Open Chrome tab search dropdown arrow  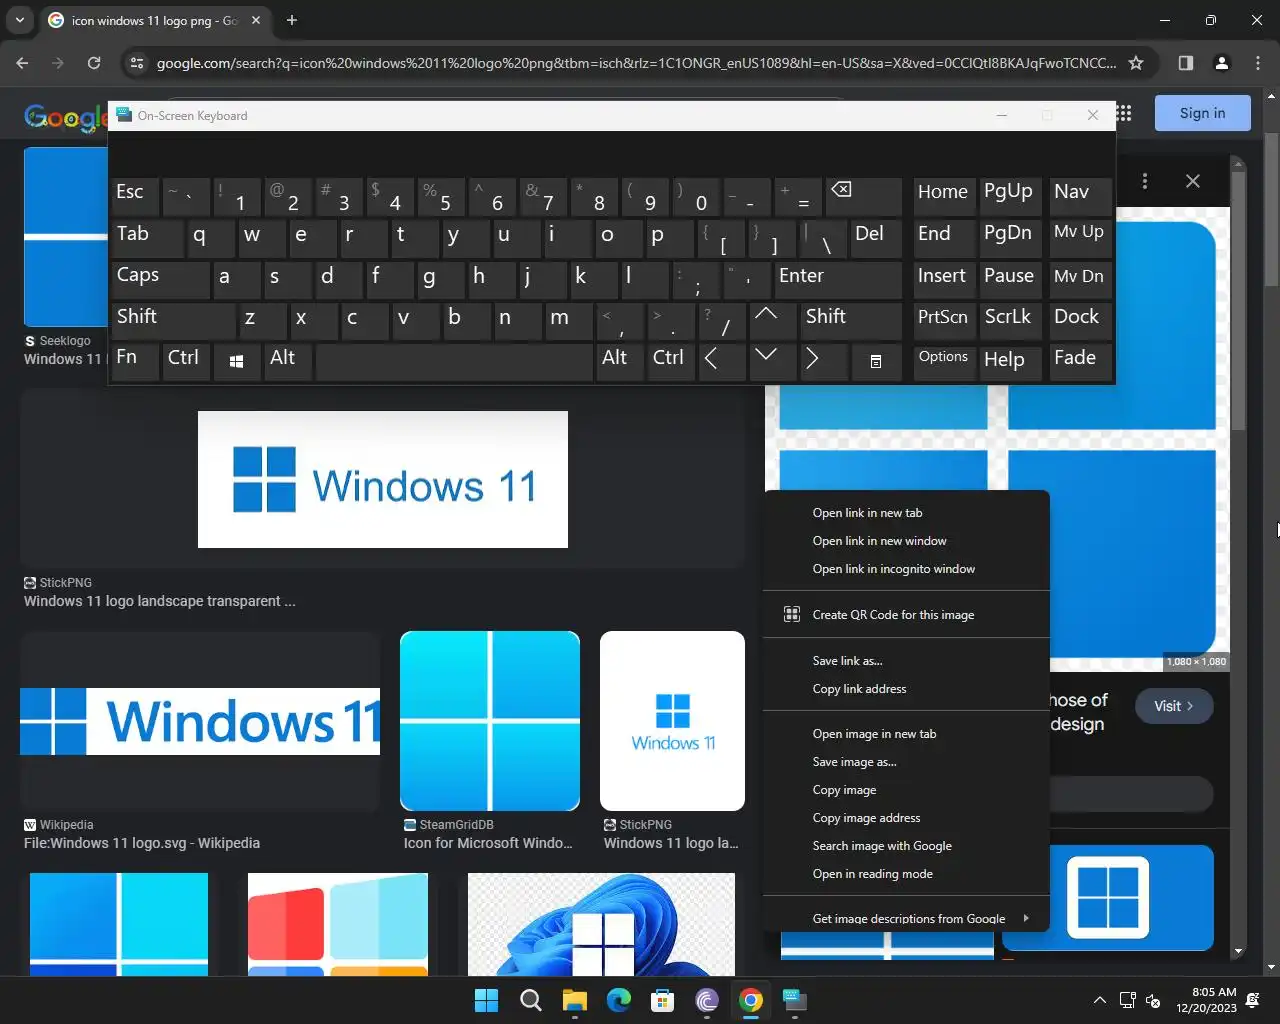click(19, 20)
